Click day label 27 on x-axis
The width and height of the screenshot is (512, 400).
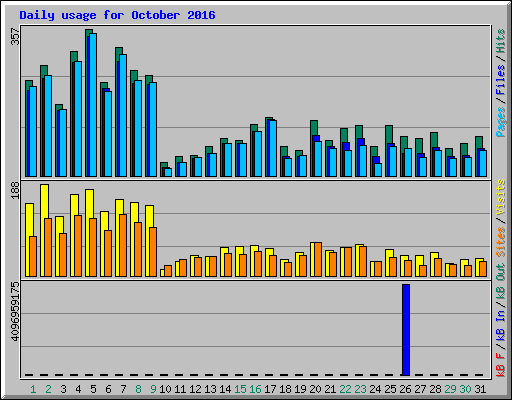(420, 389)
